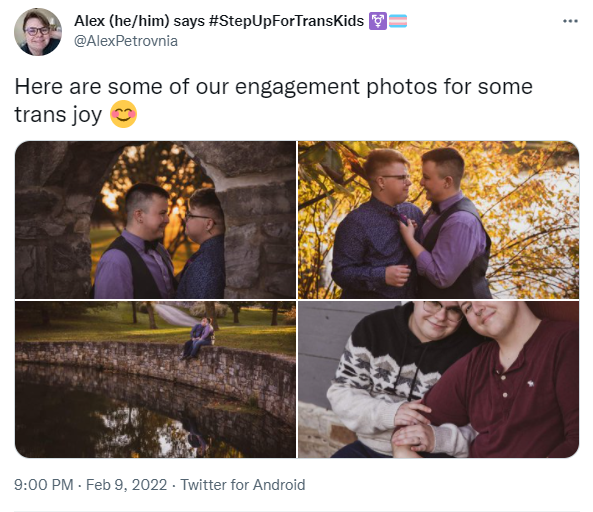Click the purple transgender symbol emoji

(377, 21)
